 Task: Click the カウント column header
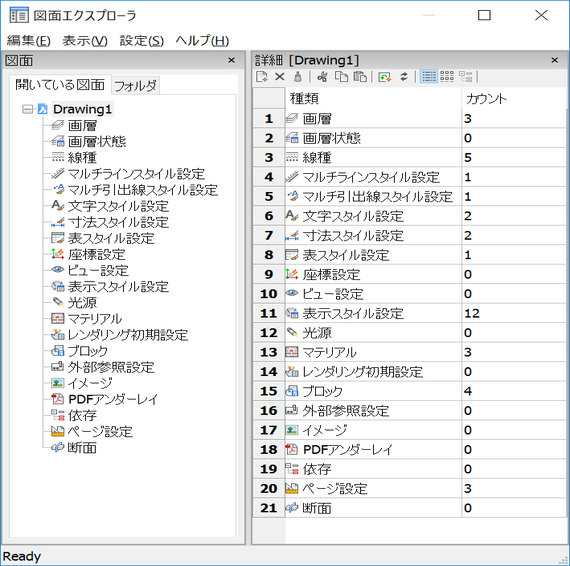(514, 98)
